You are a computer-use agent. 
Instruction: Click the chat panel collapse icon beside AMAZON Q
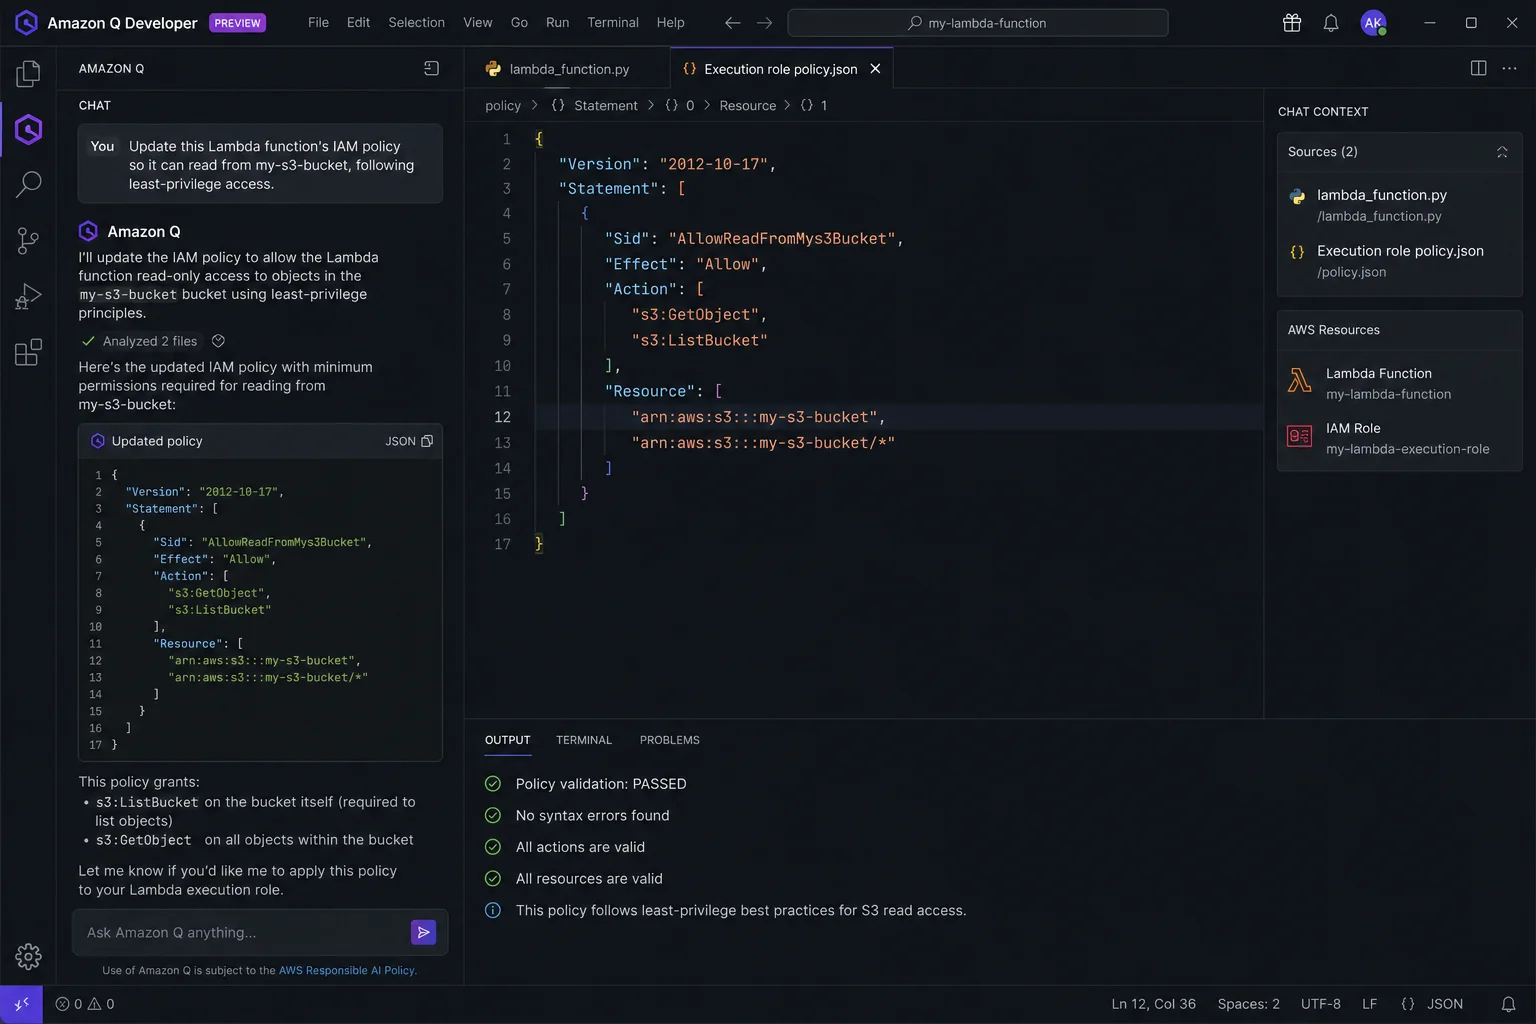coord(431,68)
